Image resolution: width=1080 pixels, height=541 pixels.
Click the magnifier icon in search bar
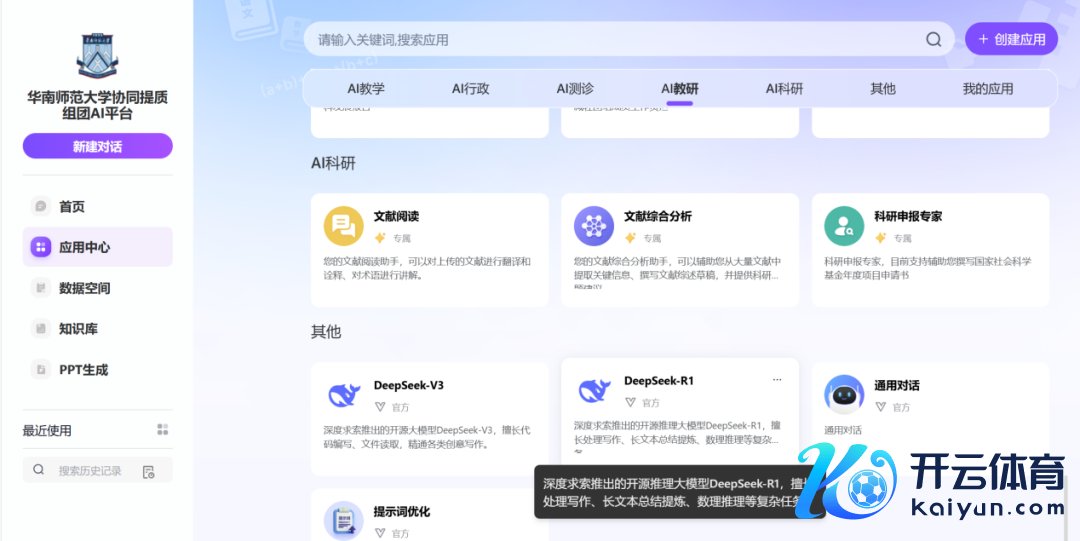click(x=933, y=40)
